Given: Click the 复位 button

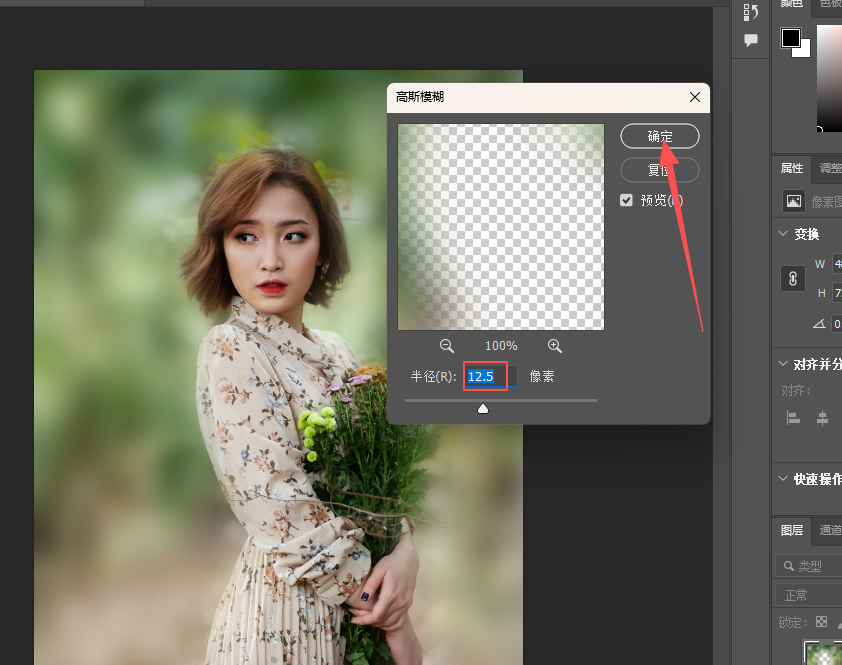Looking at the screenshot, I should click(x=660, y=170).
